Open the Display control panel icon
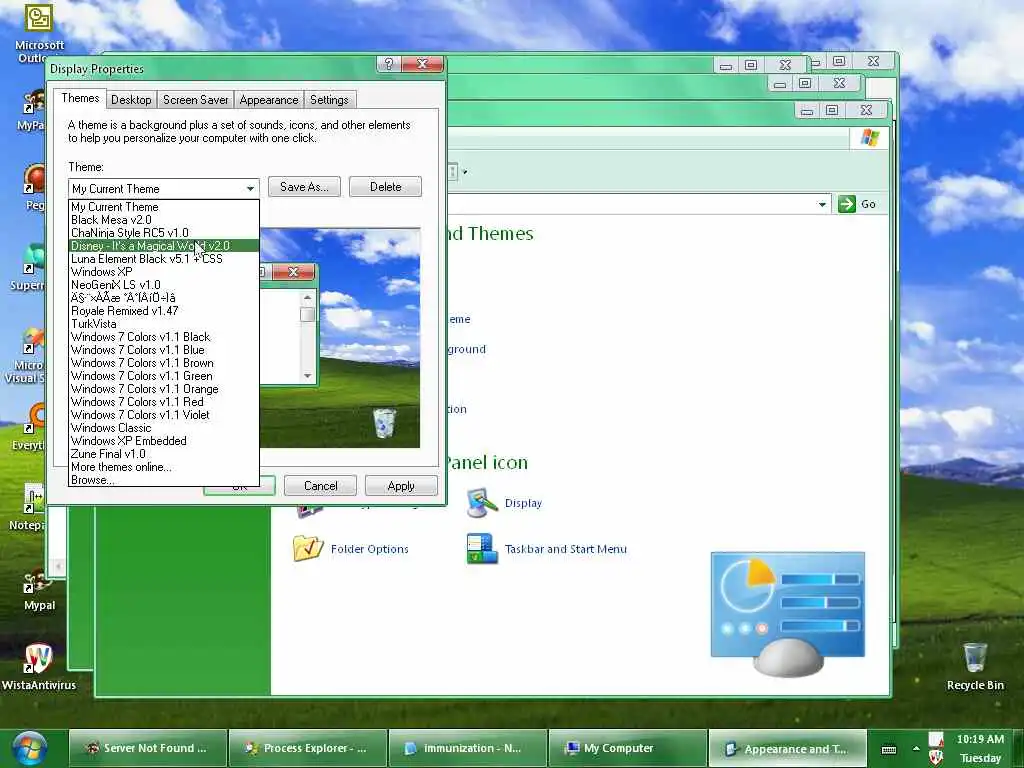 click(505, 503)
